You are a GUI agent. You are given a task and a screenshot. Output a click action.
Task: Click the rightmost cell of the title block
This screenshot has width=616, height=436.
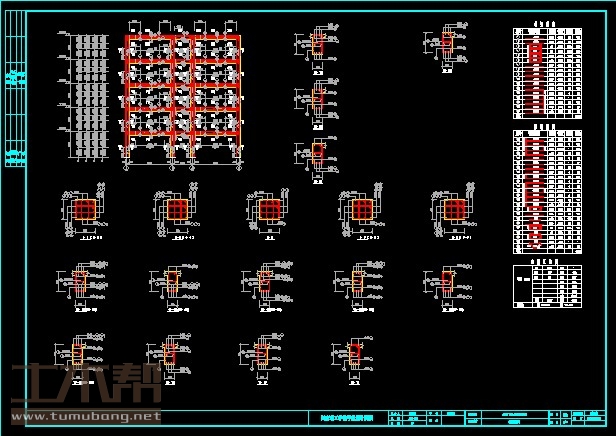click(599, 419)
